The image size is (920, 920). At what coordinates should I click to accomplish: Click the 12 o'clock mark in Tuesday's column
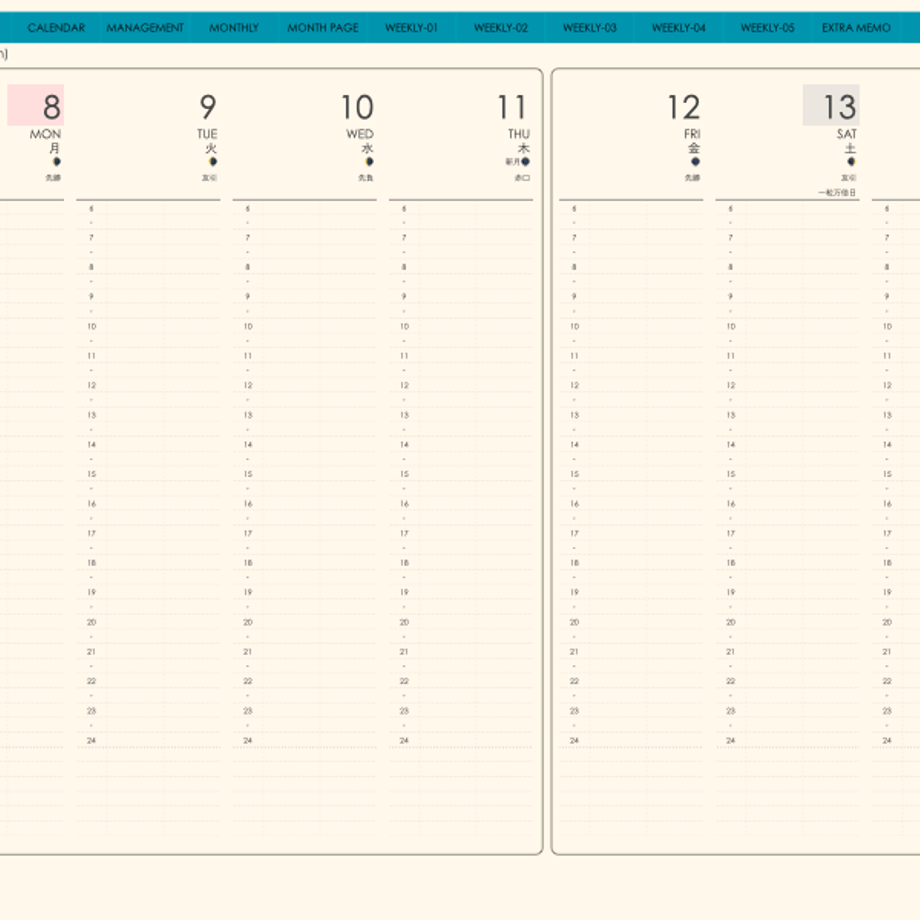click(x=92, y=385)
